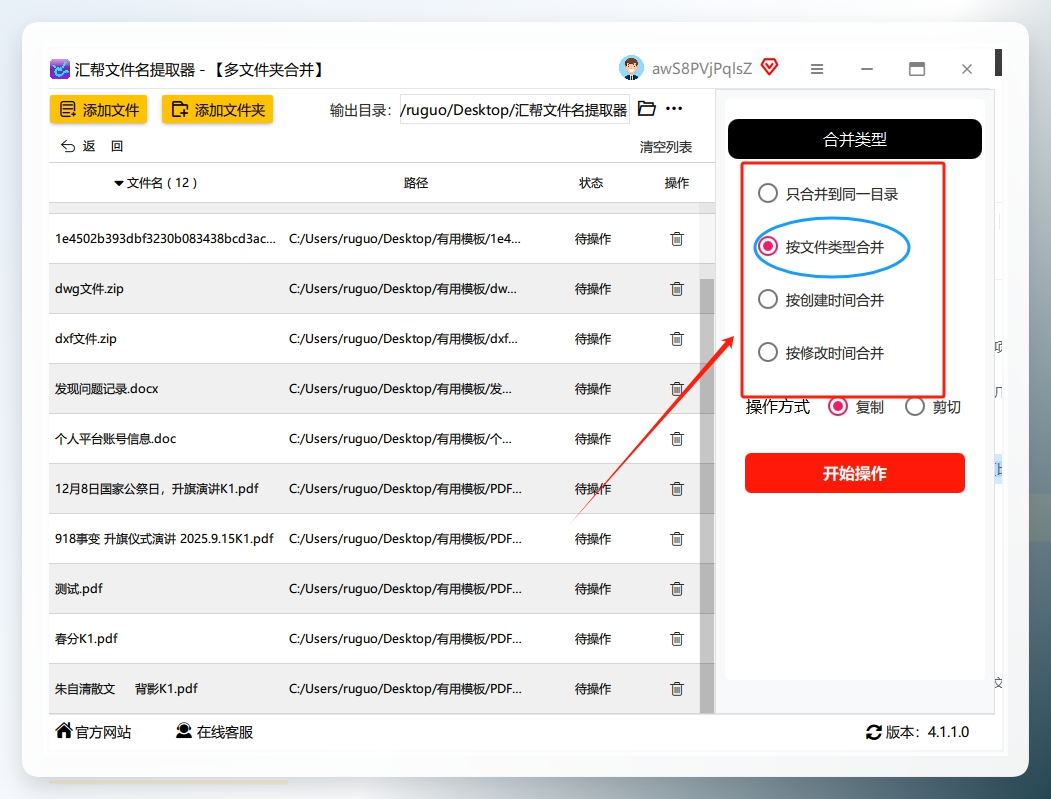Minimize the application window
Screen dimensions: 1051x799
(x=867, y=69)
